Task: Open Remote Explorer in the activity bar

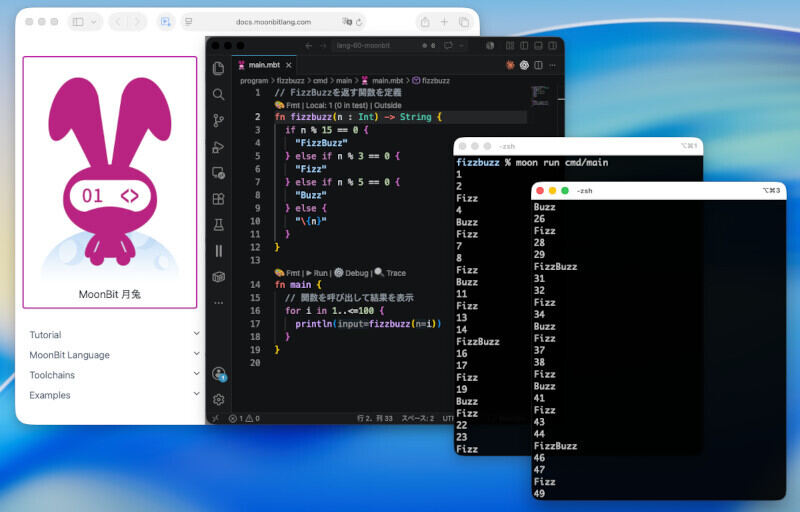Action: [218, 173]
